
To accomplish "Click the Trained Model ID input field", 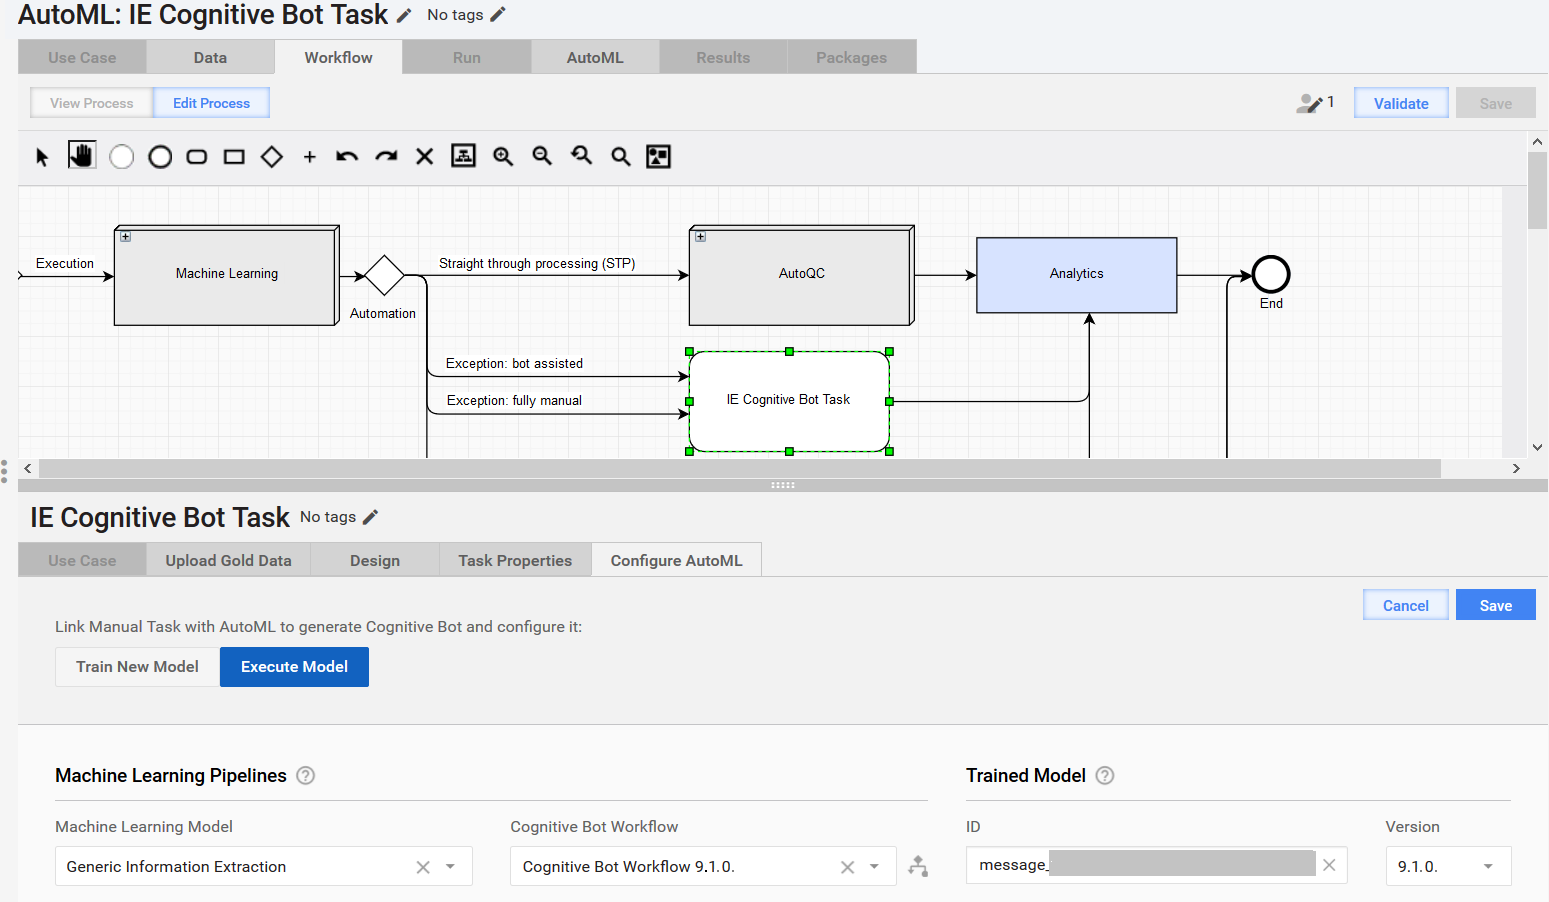I will tap(1156, 865).
